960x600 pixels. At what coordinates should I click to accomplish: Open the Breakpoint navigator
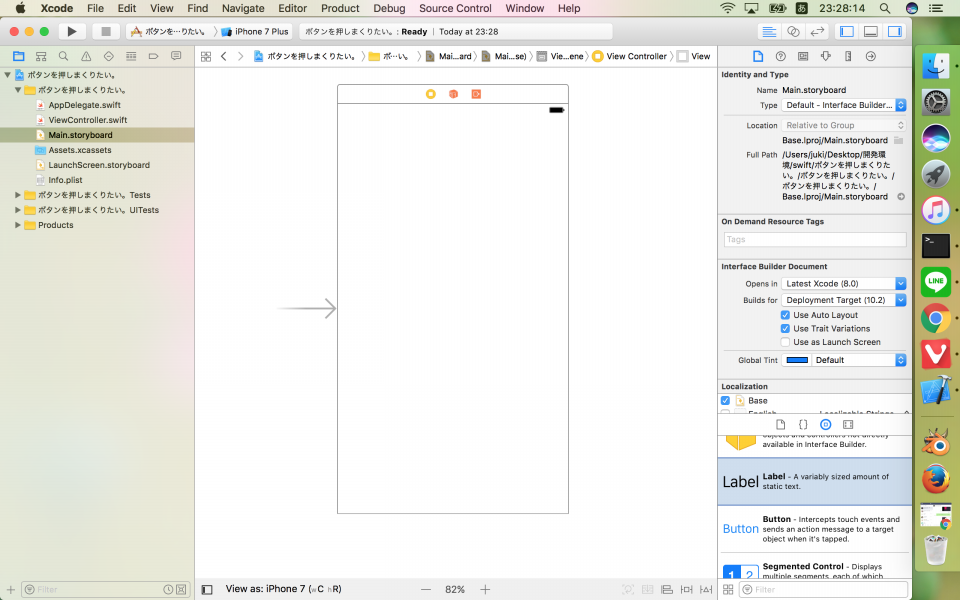(154, 56)
